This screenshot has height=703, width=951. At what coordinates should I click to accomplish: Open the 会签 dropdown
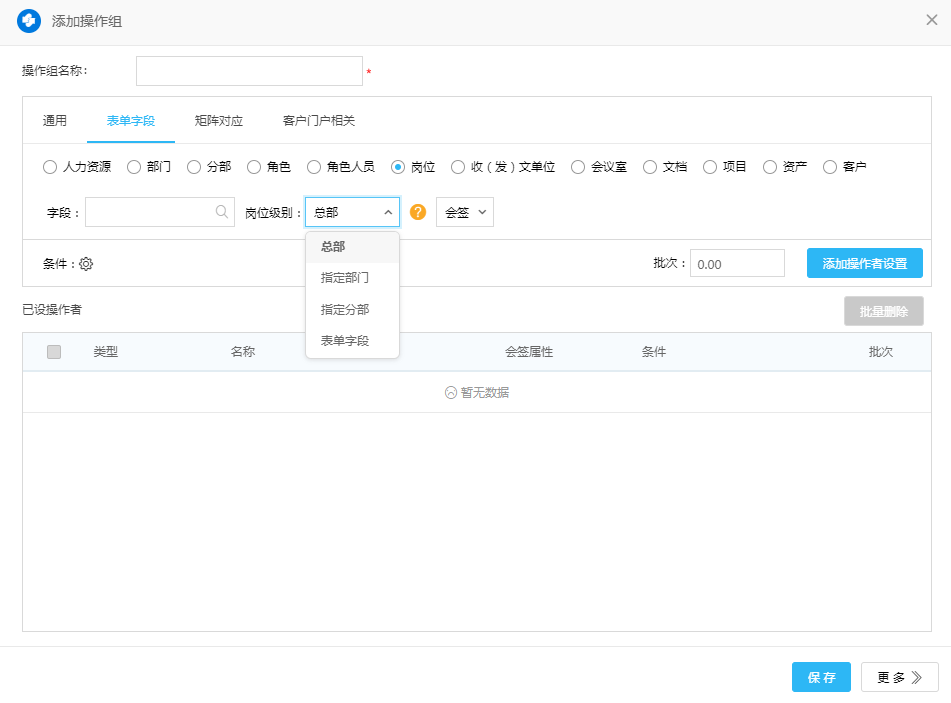(464, 212)
